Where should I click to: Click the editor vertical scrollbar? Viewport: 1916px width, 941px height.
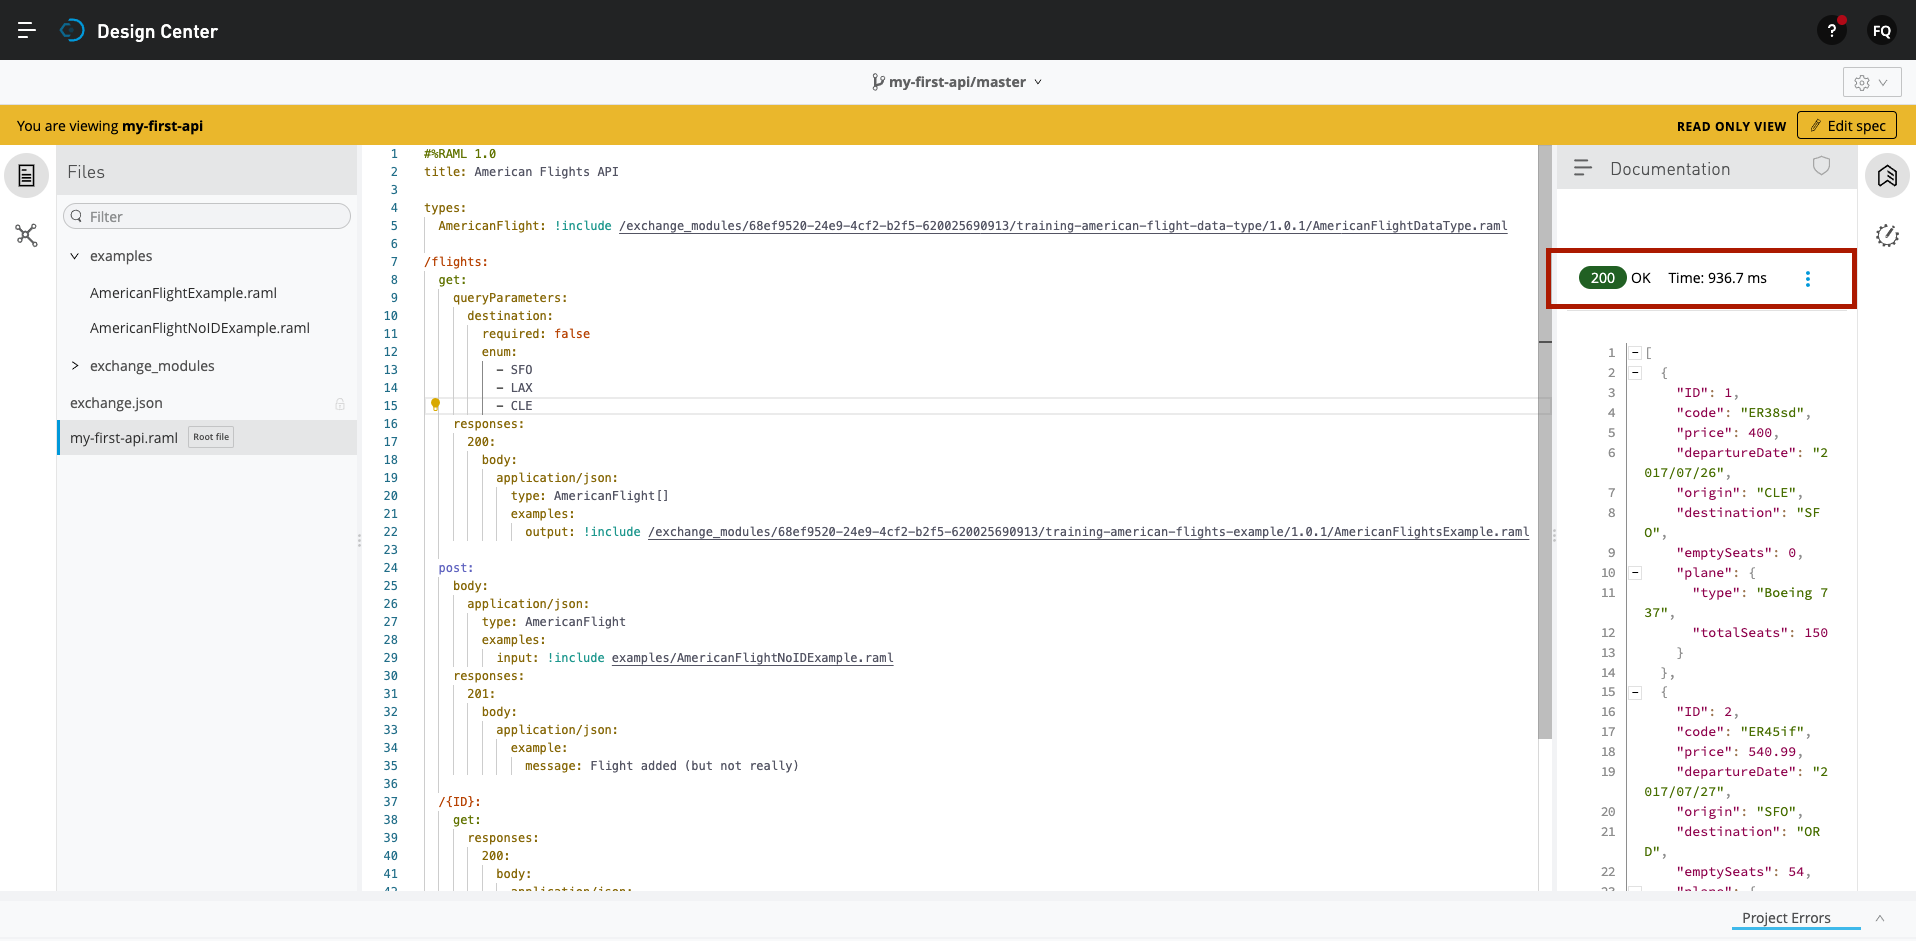click(x=1545, y=440)
